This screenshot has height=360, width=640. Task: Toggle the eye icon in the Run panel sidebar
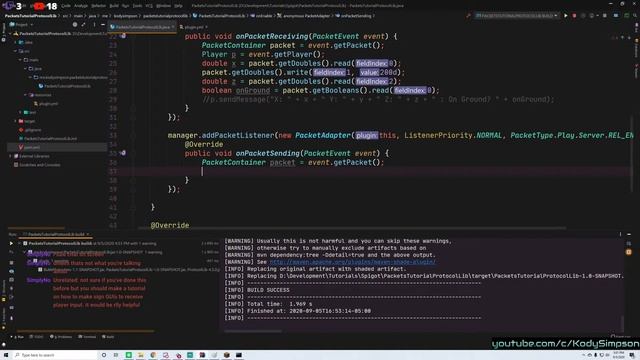tap(11, 271)
